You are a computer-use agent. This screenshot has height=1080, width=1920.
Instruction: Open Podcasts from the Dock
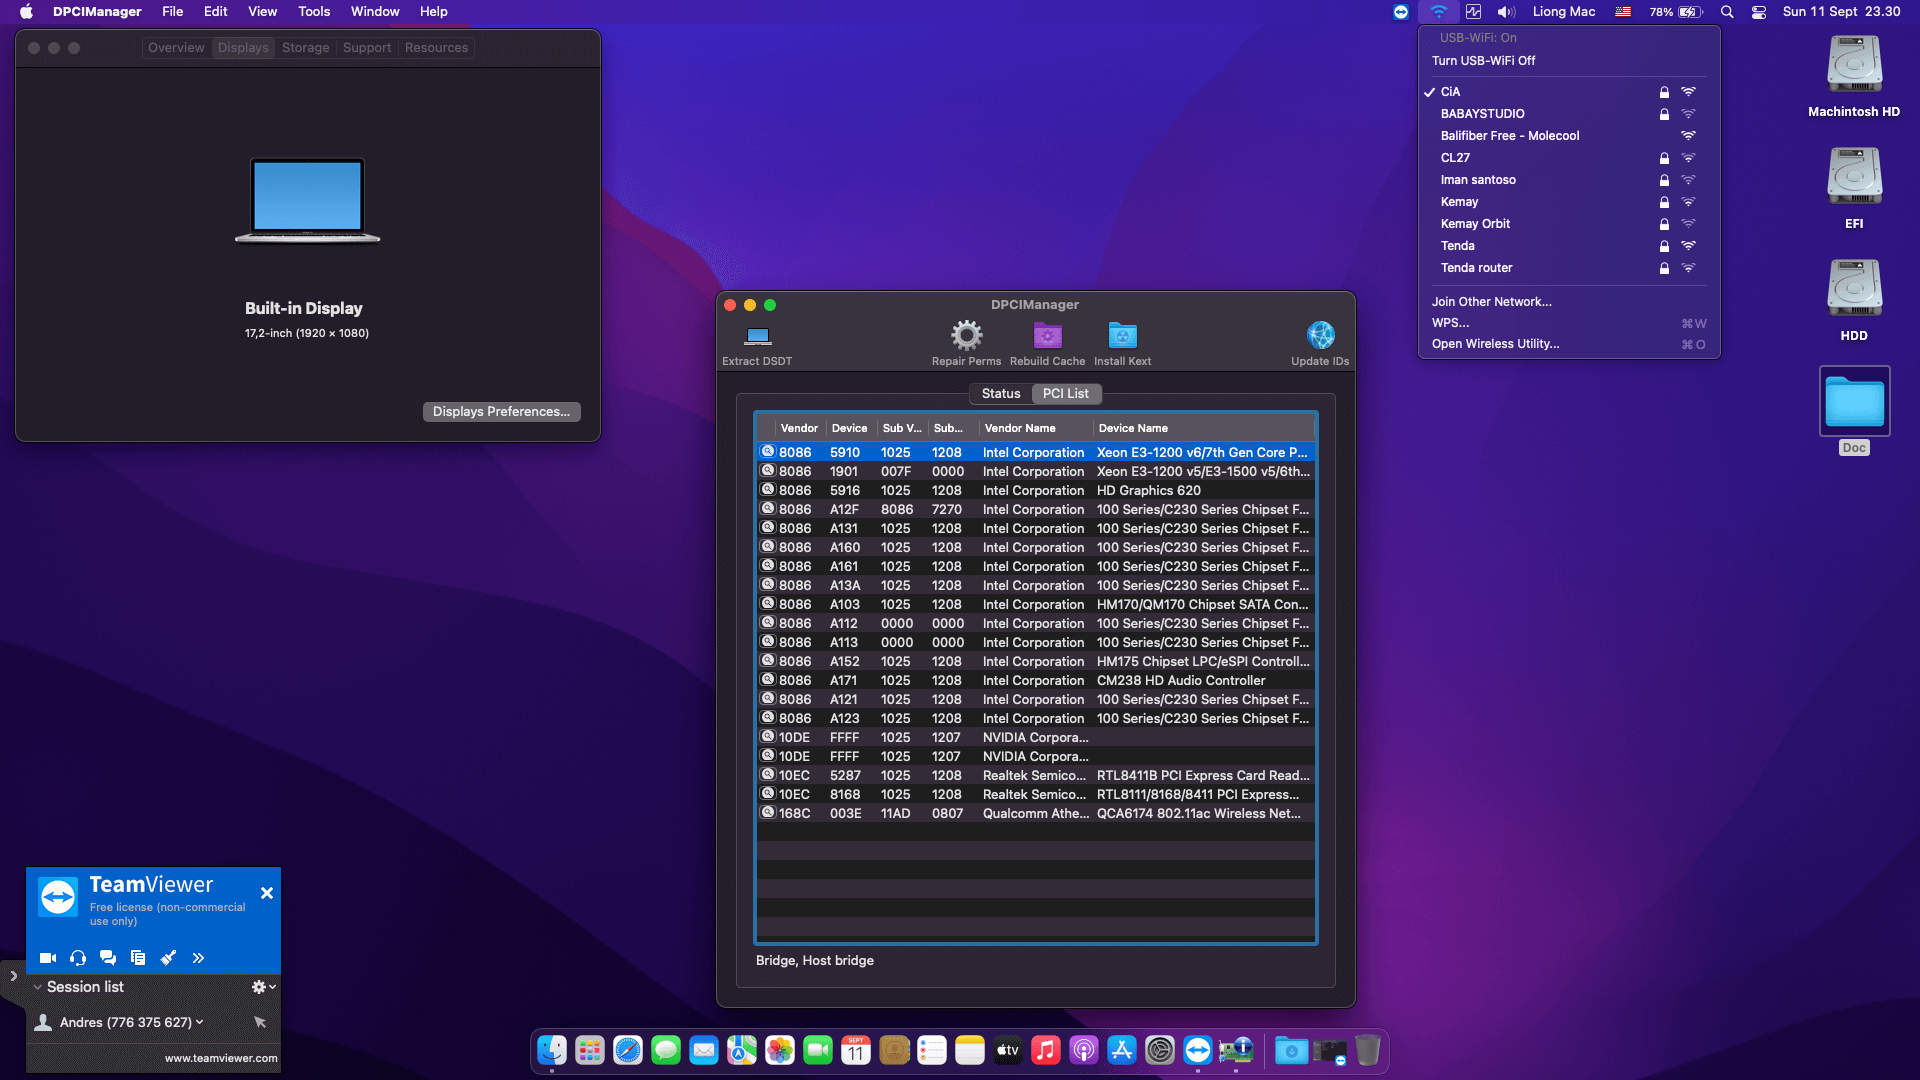pyautogui.click(x=1084, y=1050)
